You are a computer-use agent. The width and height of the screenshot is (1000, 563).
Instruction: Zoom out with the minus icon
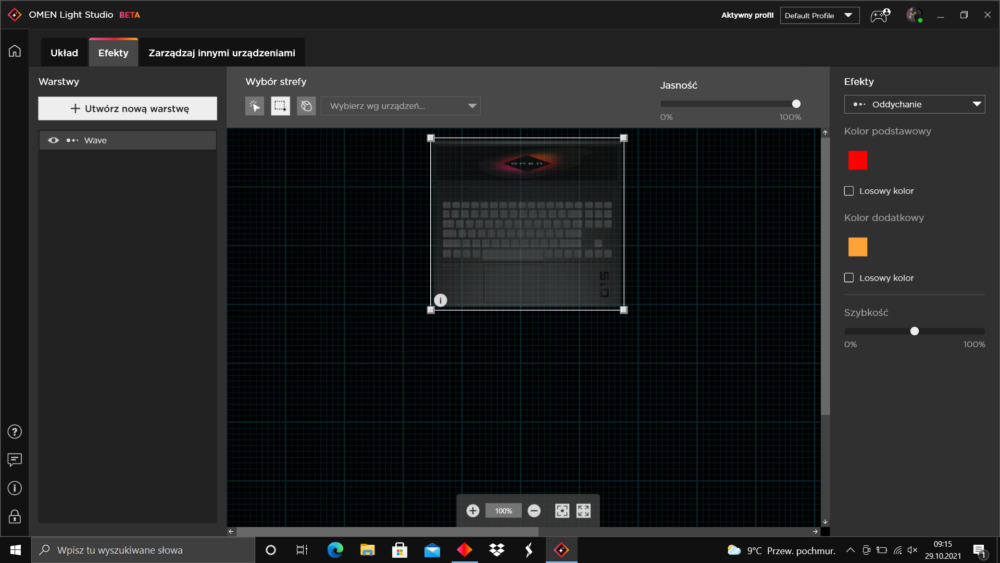coord(534,511)
